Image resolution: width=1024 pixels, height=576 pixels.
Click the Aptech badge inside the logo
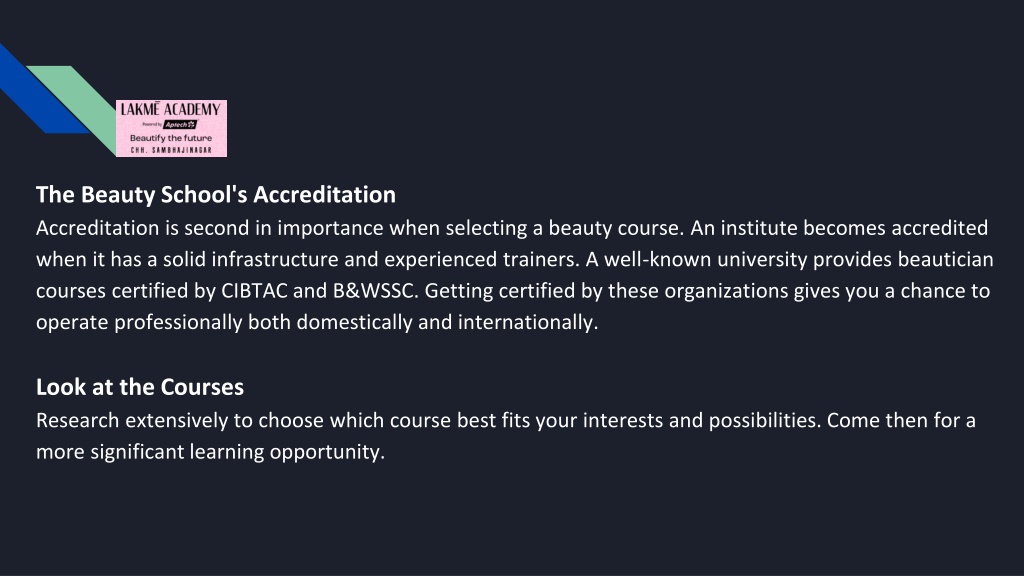click(x=180, y=124)
